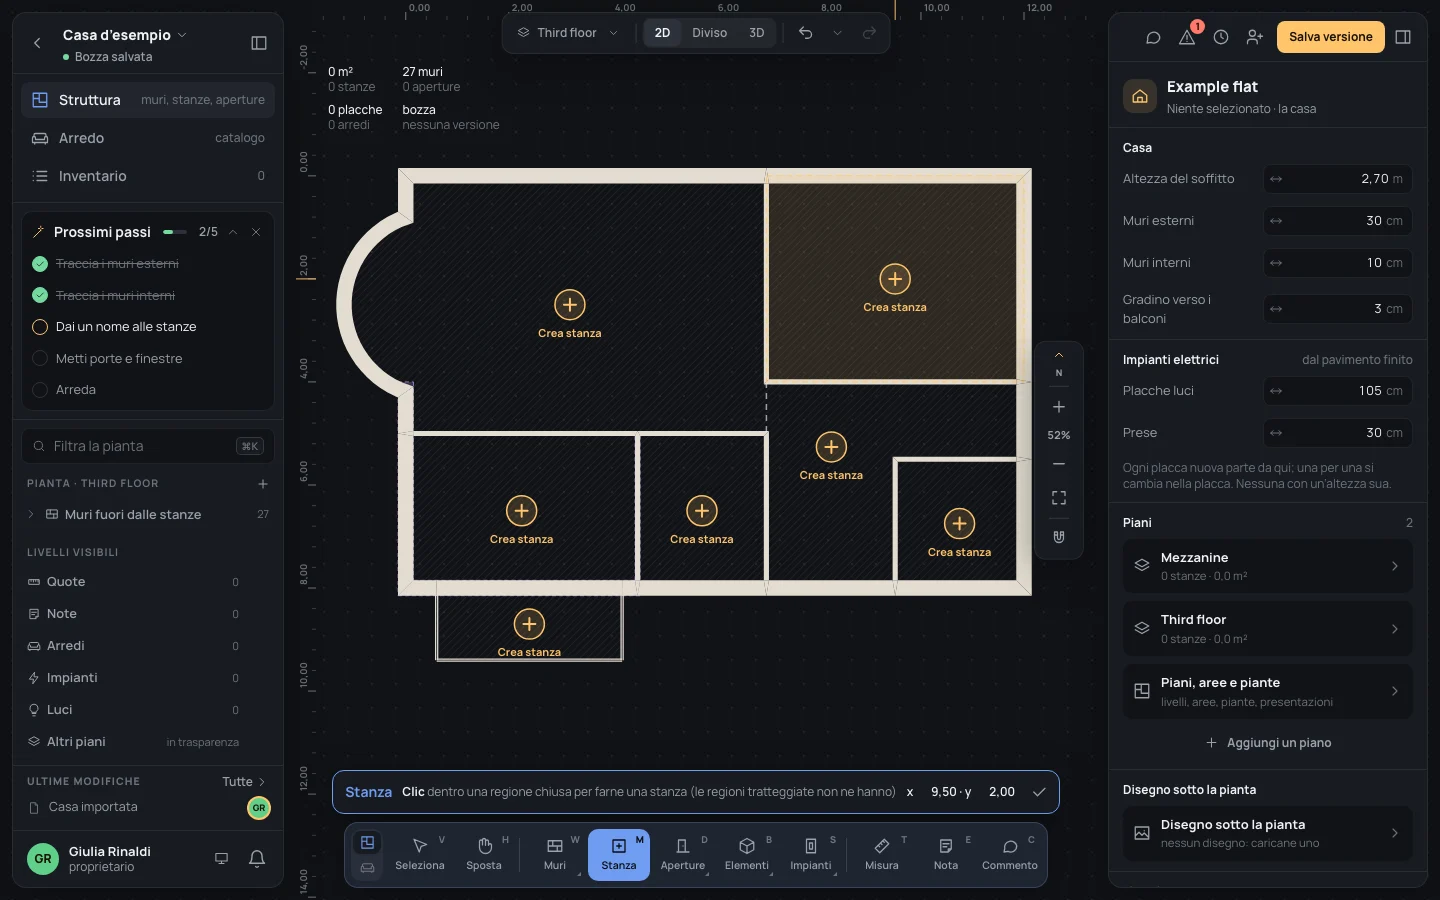Screen dimensions: 1440x900
Task: Edit the Altezza del soffitto value
Action: click(x=1338, y=179)
